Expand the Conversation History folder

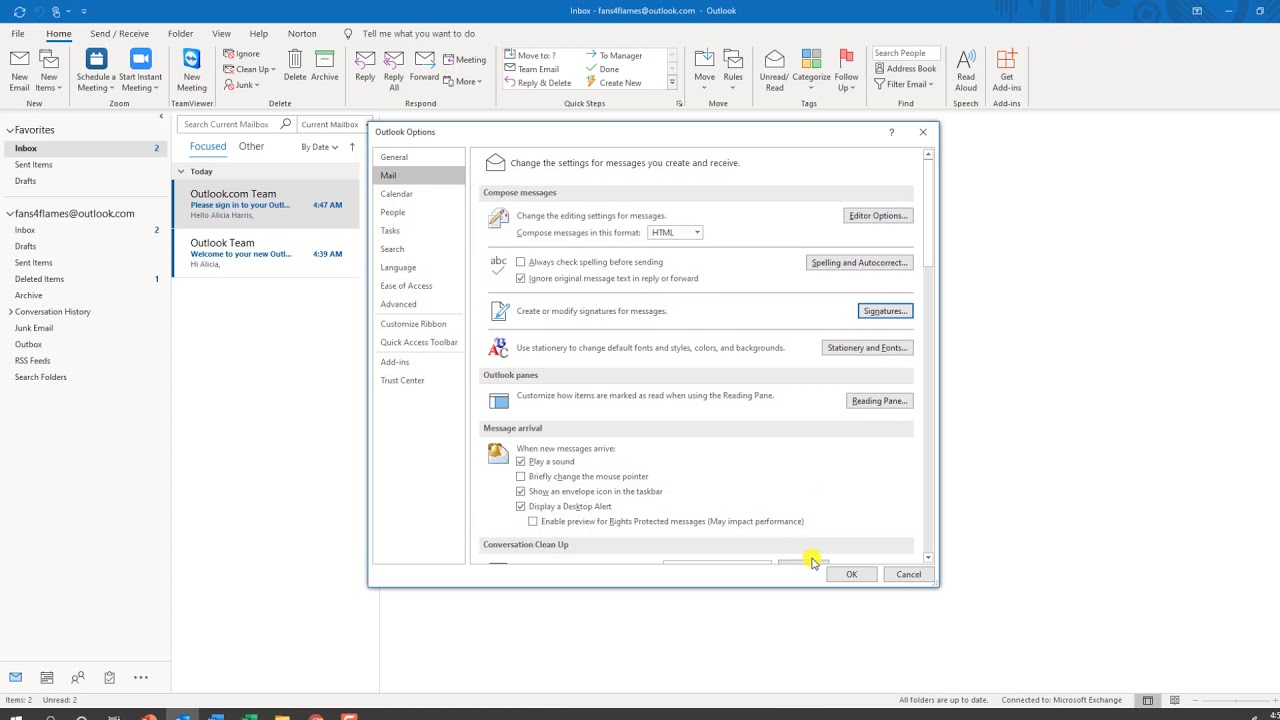tap(10, 312)
